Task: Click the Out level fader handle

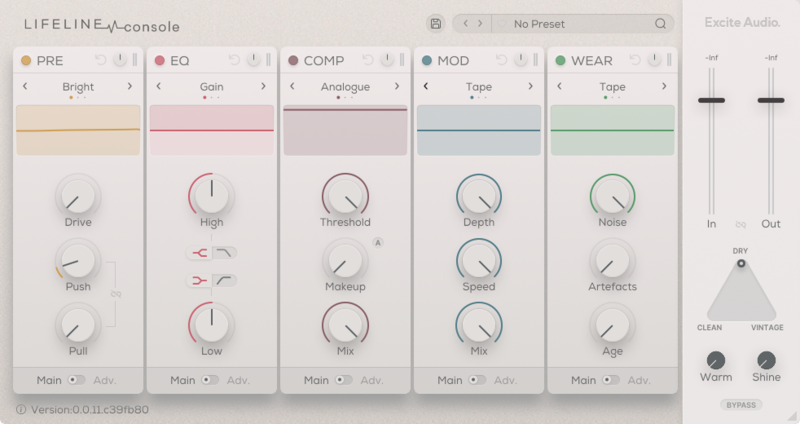Action: [x=770, y=100]
